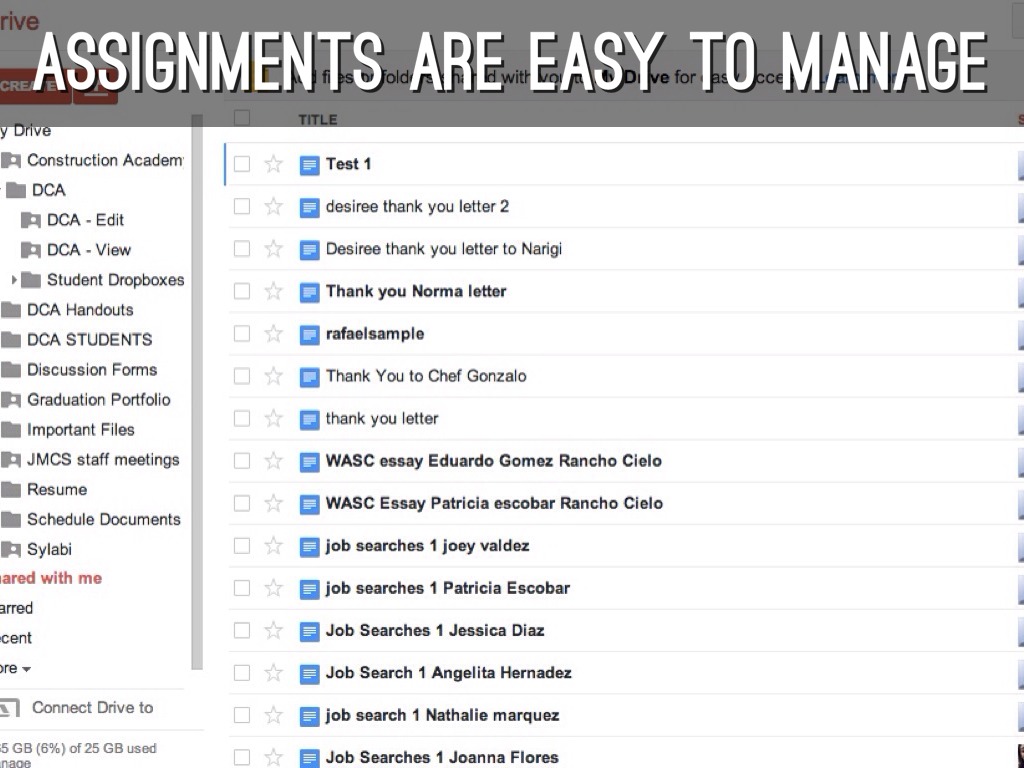This screenshot has width=1024, height=768.
Task: Click the Student Dropboxes folder icon
Action: click(x=31, y=280)
